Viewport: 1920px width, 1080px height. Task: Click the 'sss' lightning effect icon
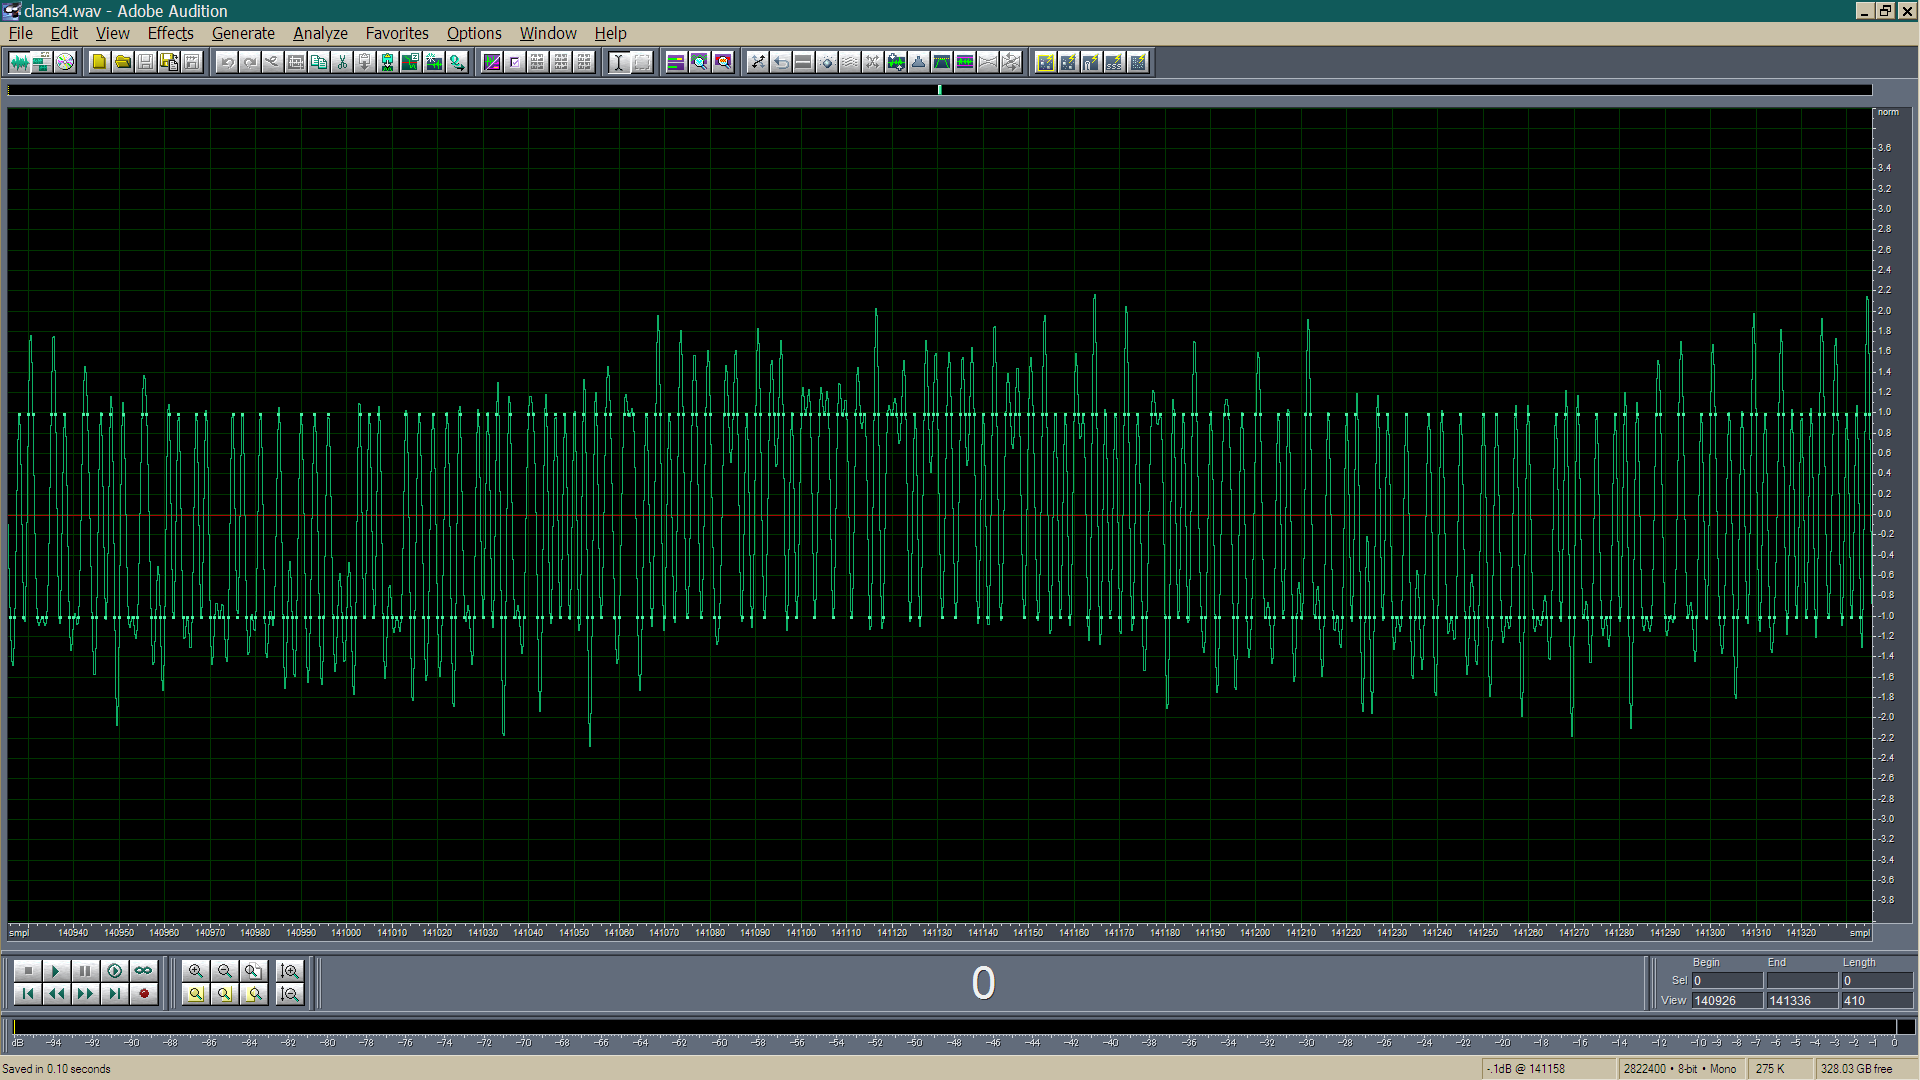(x=1114, y=62)
